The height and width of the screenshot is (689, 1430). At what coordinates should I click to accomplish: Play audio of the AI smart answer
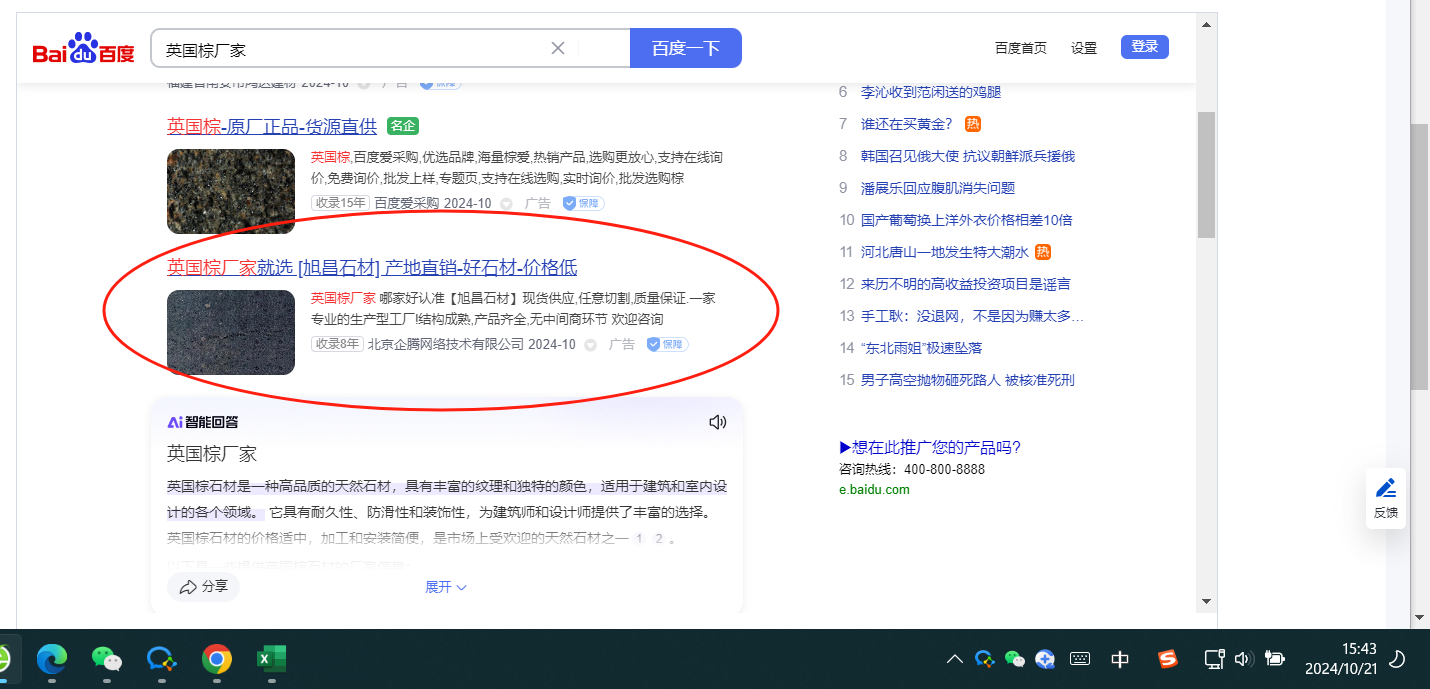pos(717,422)
